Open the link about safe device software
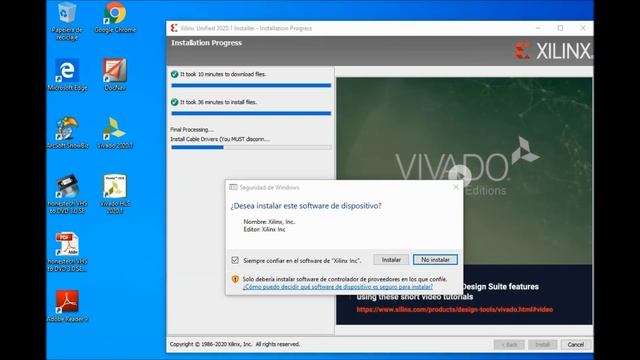This screenshot has width=640, height=360. click(x=338, y=287)
